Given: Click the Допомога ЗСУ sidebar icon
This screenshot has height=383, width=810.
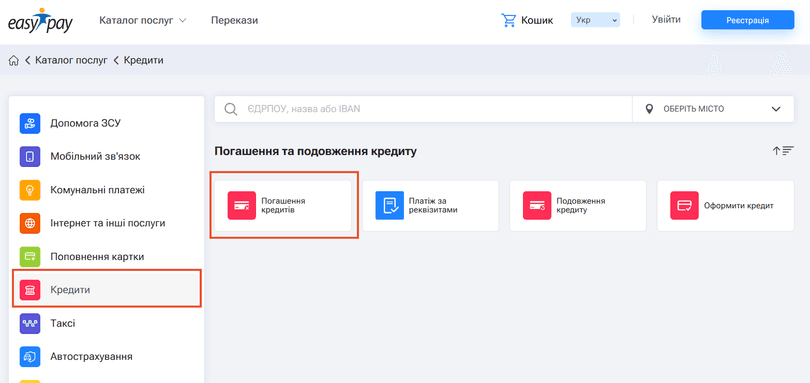Looking at the screenshot, I should click(30, 124).
